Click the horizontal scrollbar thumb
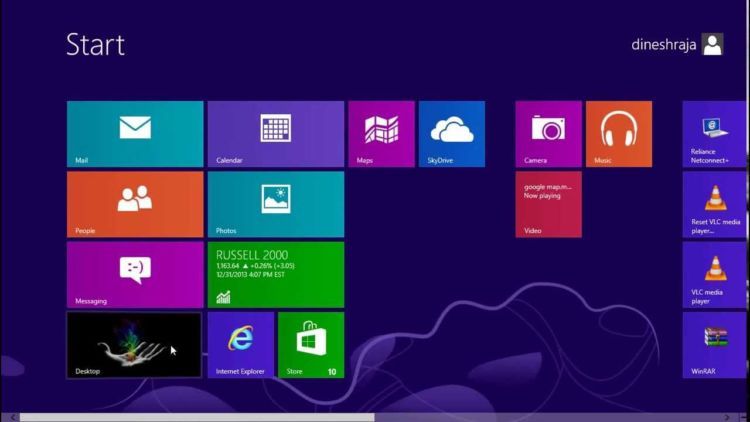 [x=197, y=418]
